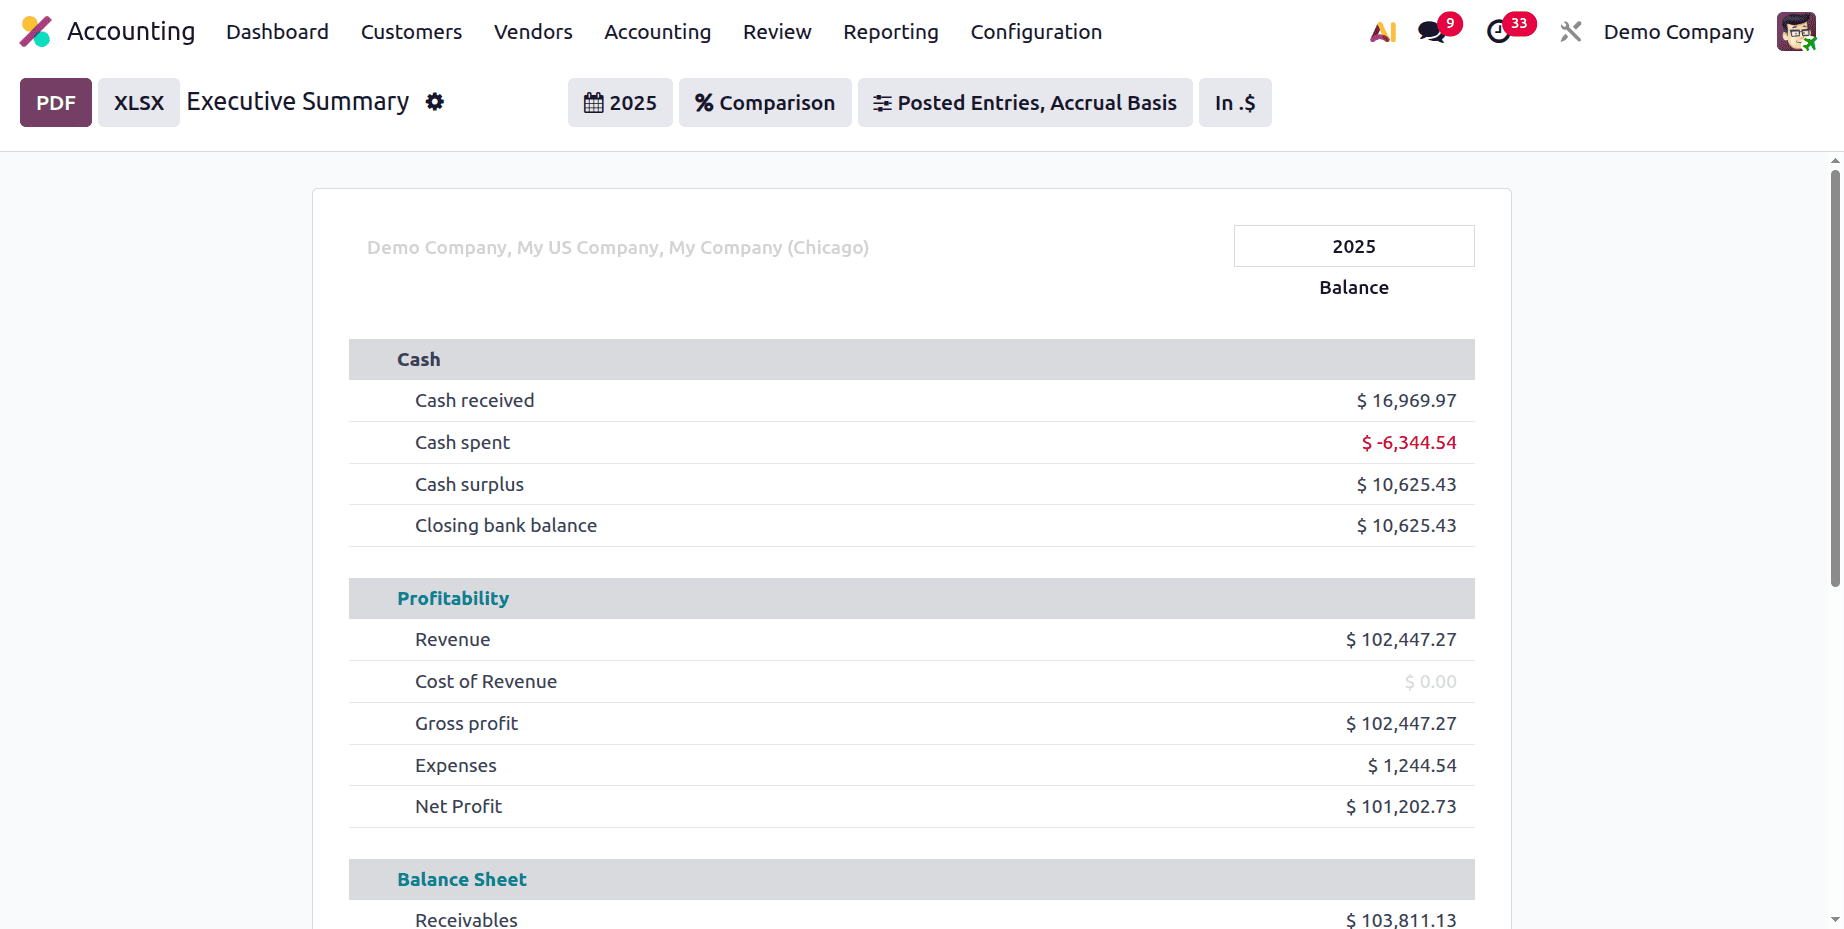Click the Net Profit value $ 101,202.73

coord(1401,806)
